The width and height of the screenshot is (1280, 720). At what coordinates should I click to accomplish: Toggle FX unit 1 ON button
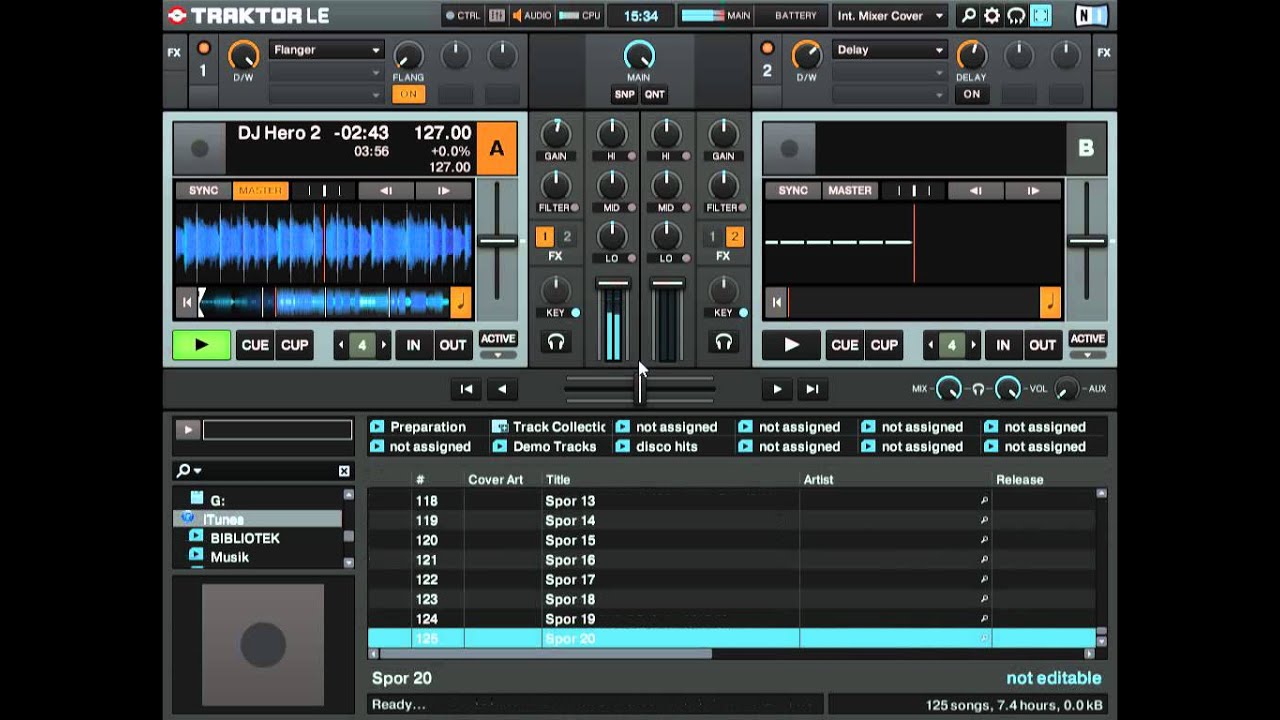tap(408, 94)
